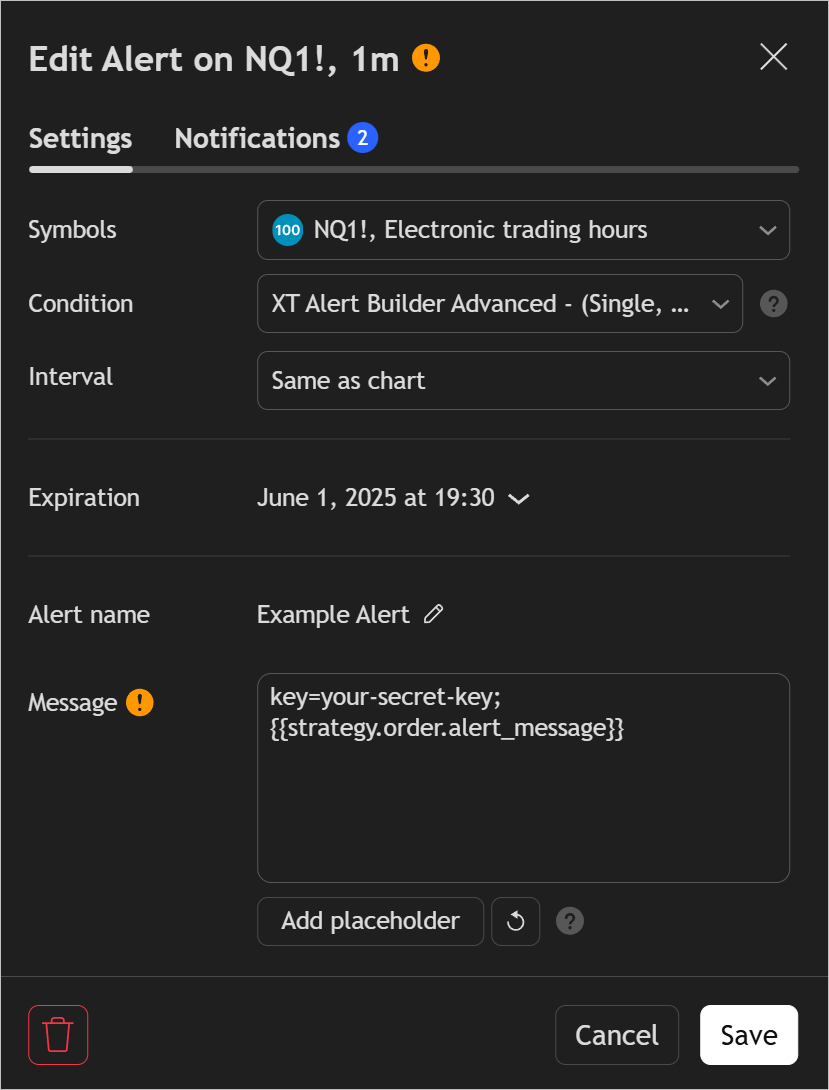Delete the alert with the trash icon

57,1034
